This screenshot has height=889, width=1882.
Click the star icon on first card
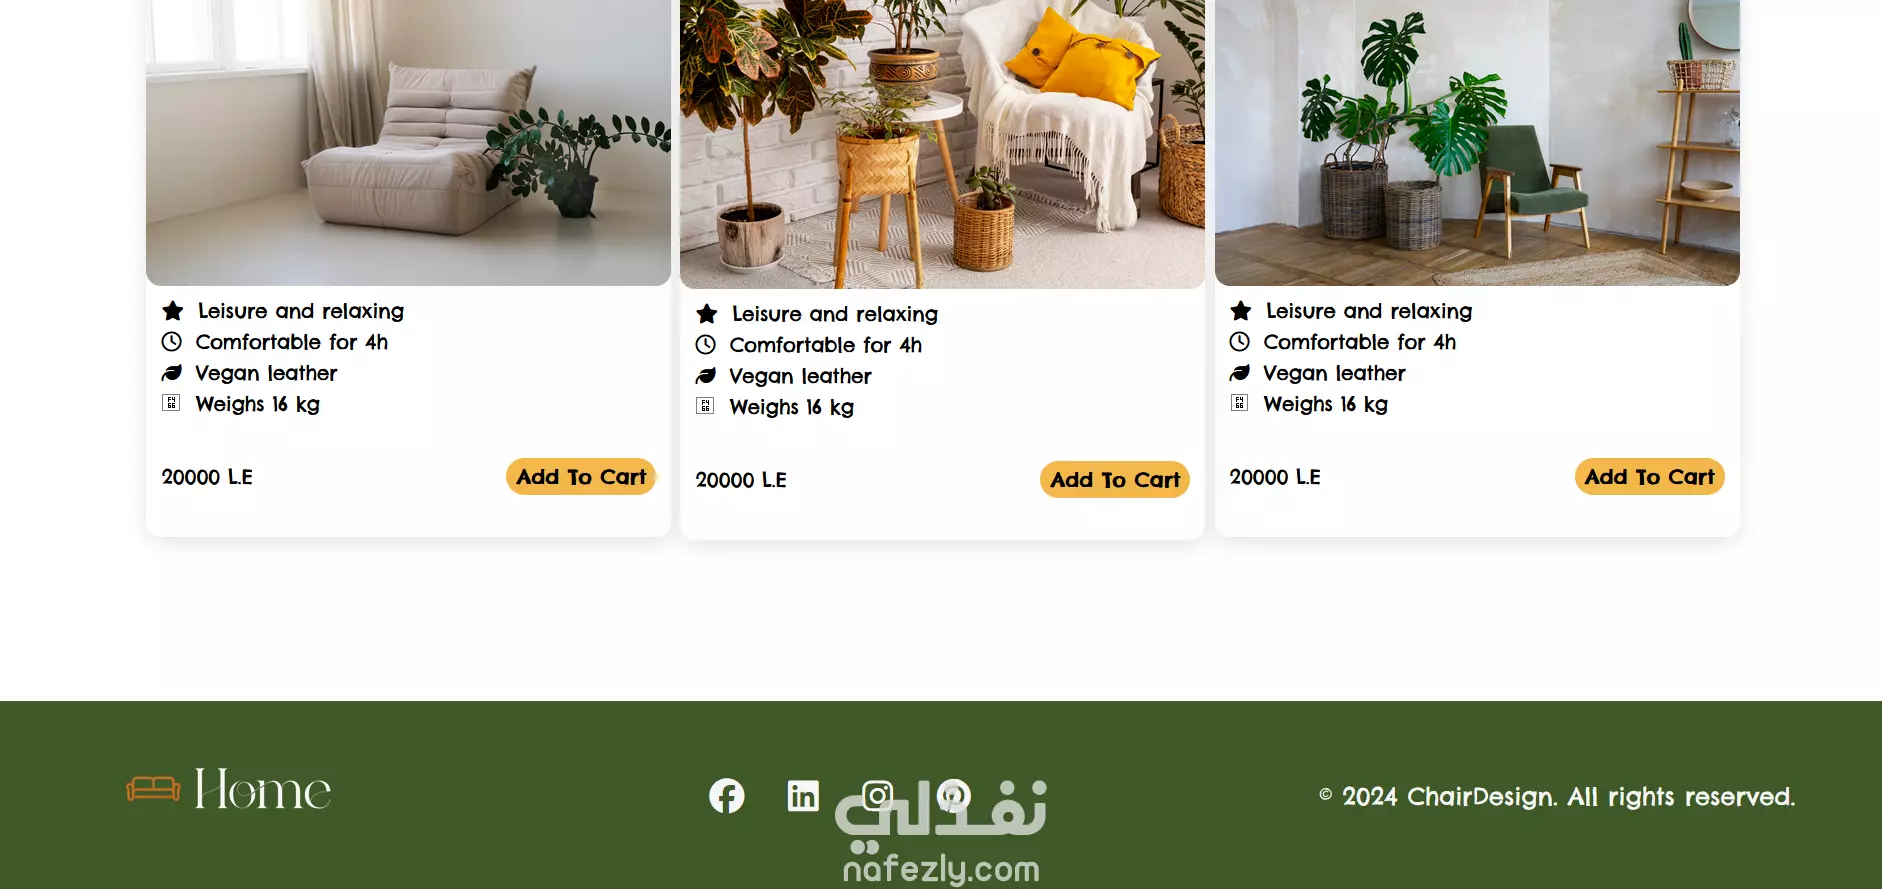tap(173, 311)
